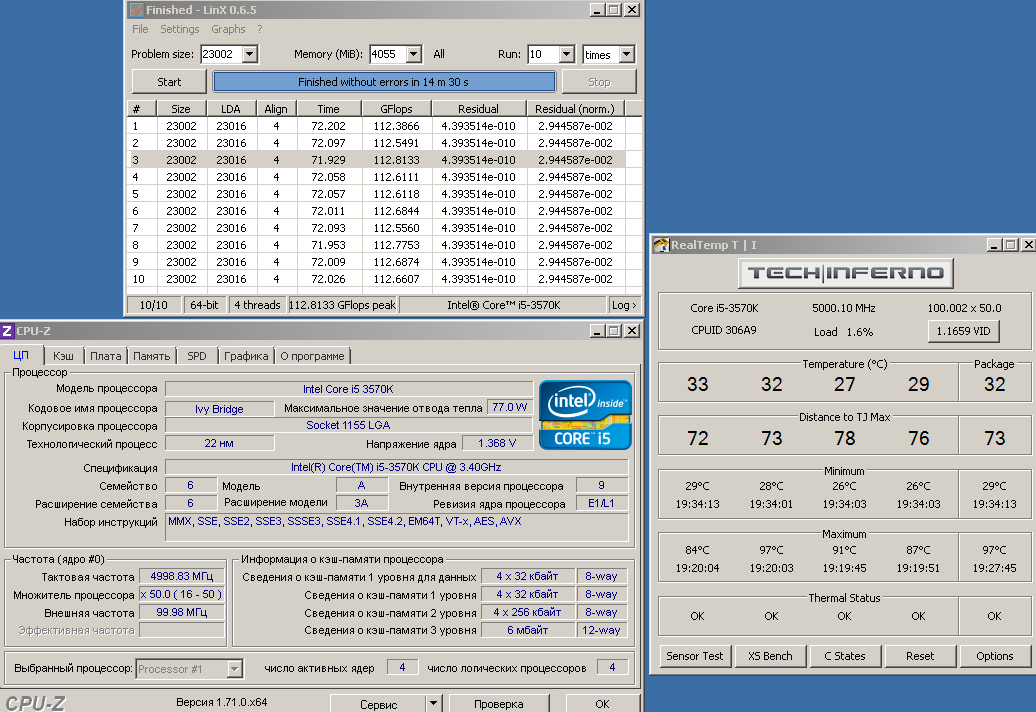Click the CPU-Z title bar Z icon

click(x=7, y=331)
